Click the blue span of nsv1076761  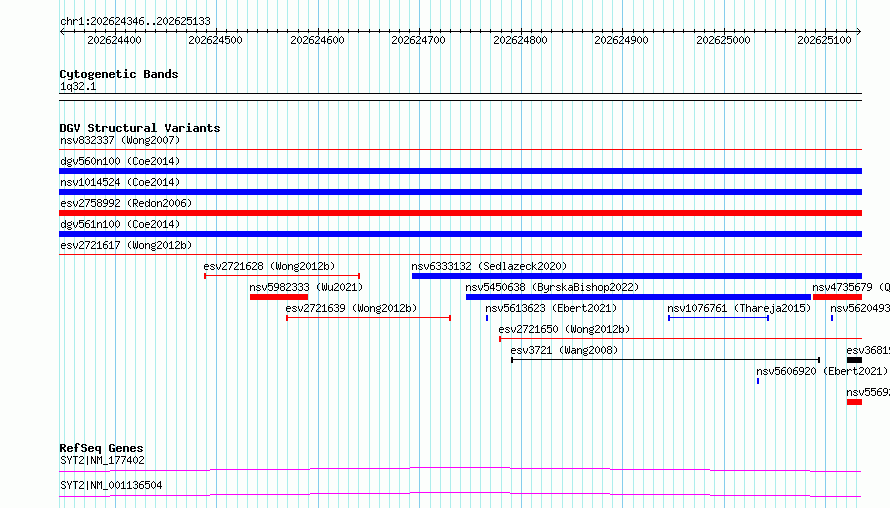tap(719, 318)
